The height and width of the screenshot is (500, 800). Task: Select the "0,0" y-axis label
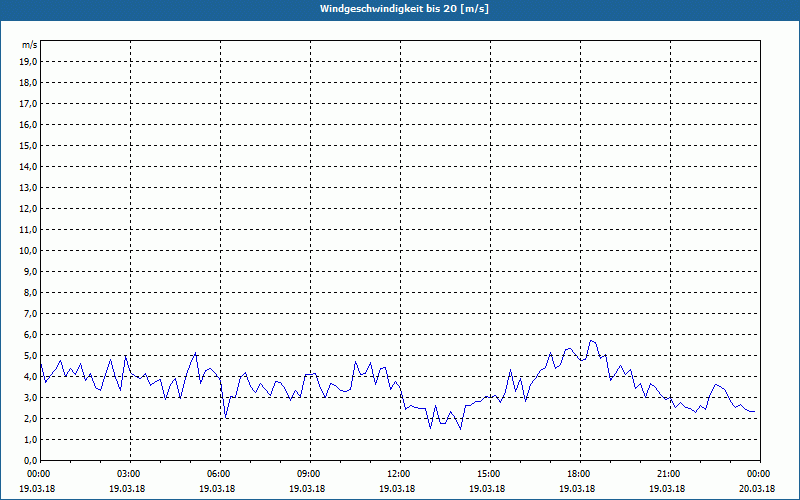coord(31,460)
